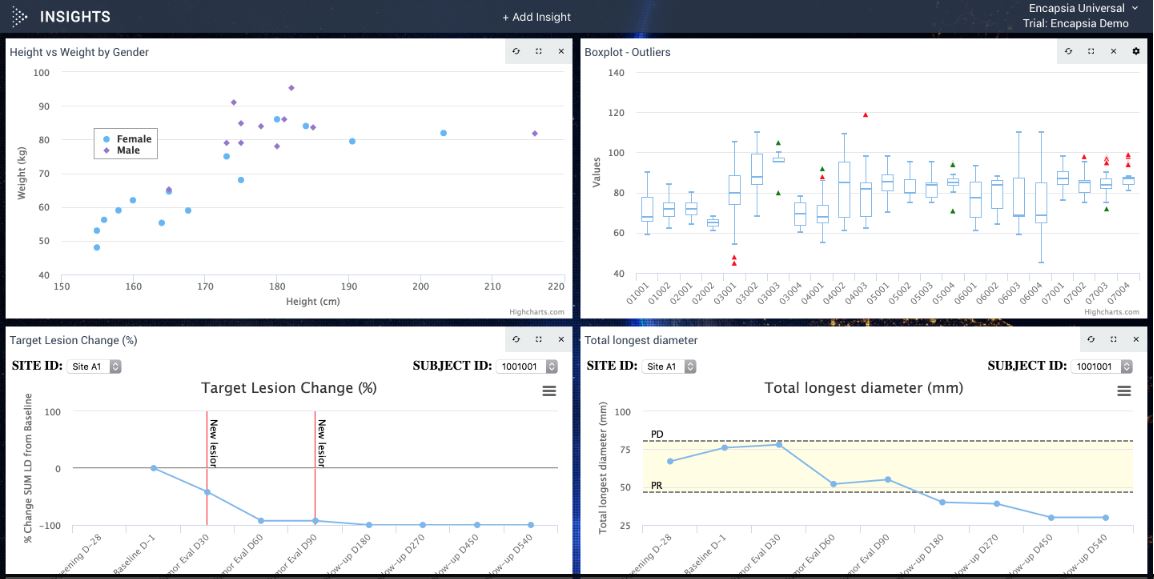Click the Height (cm) axis label
The width and height of the screenshot is (1154, 579).
(x=313, y=302)
